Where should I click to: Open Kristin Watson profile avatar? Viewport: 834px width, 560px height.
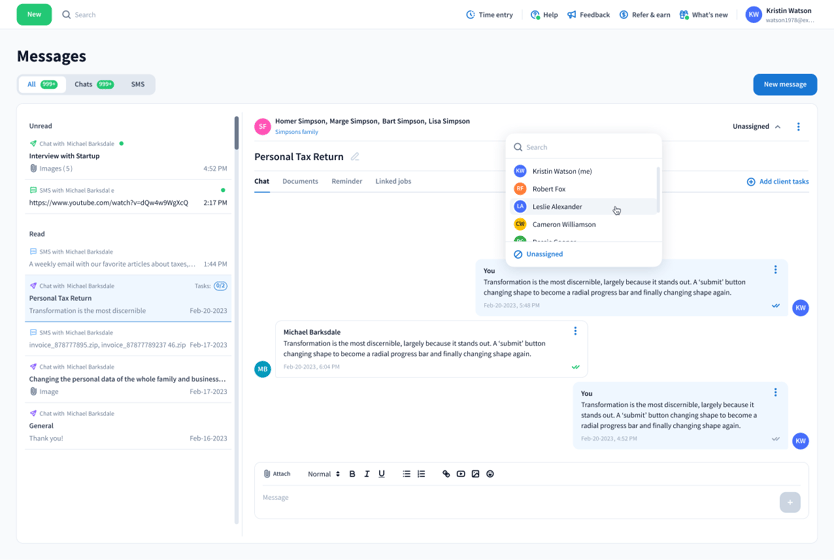pos(753,15)
